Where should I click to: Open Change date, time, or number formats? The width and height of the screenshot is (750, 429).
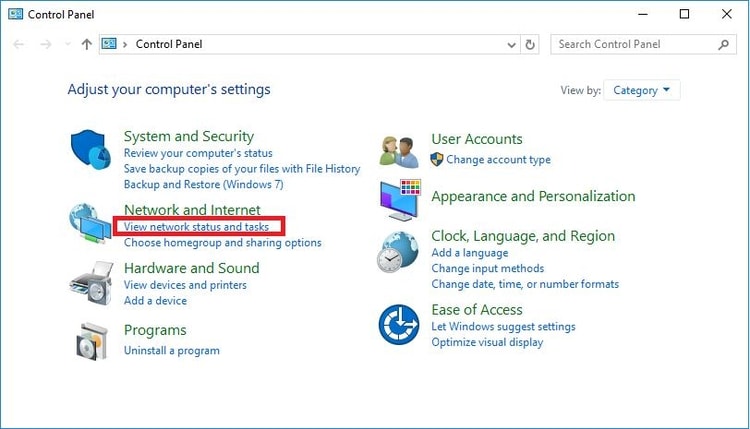[x=525, y=284]
